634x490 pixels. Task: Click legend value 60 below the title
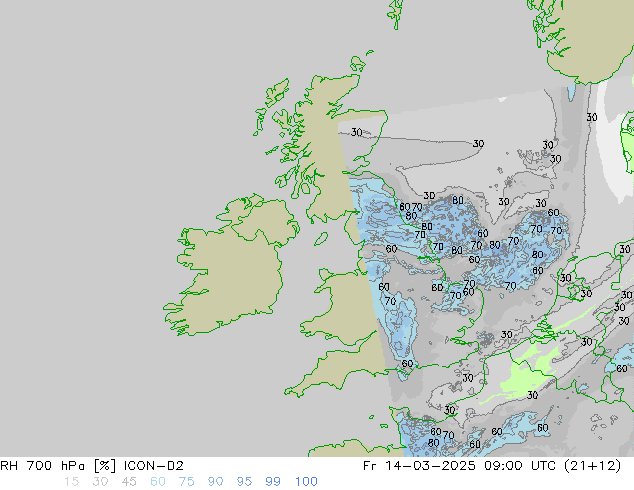tap(158, 482)
